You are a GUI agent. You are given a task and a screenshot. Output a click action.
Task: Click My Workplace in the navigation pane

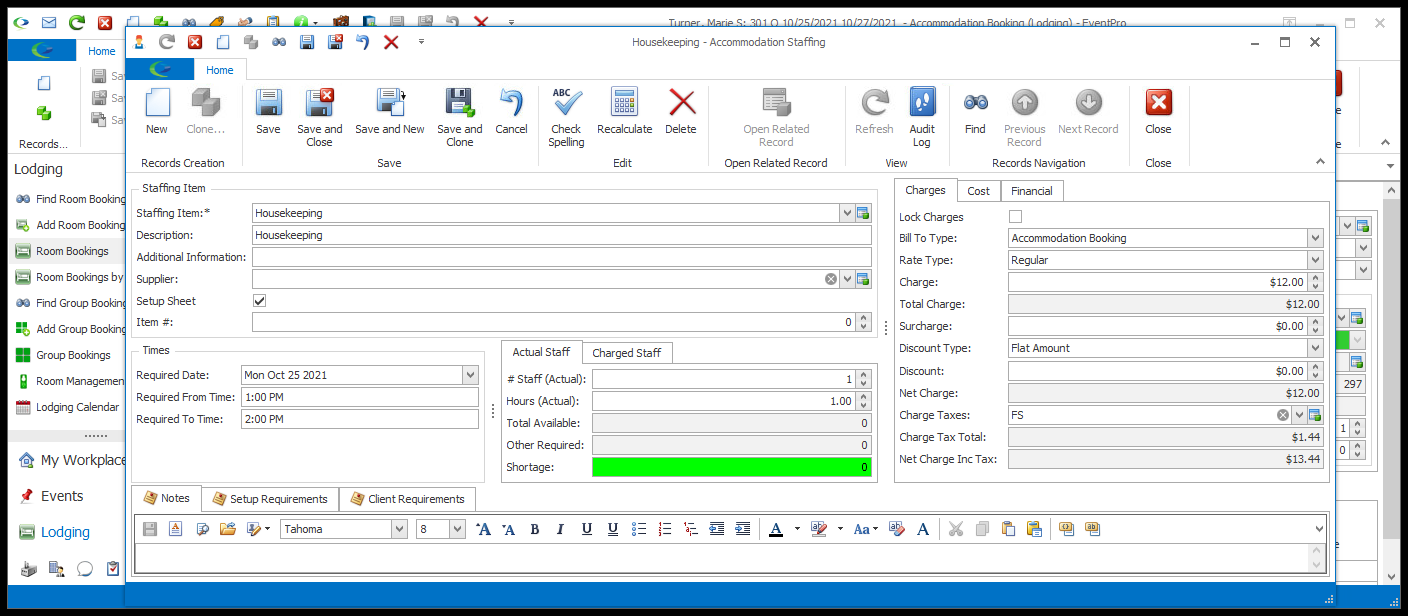(x=72, y=460)
